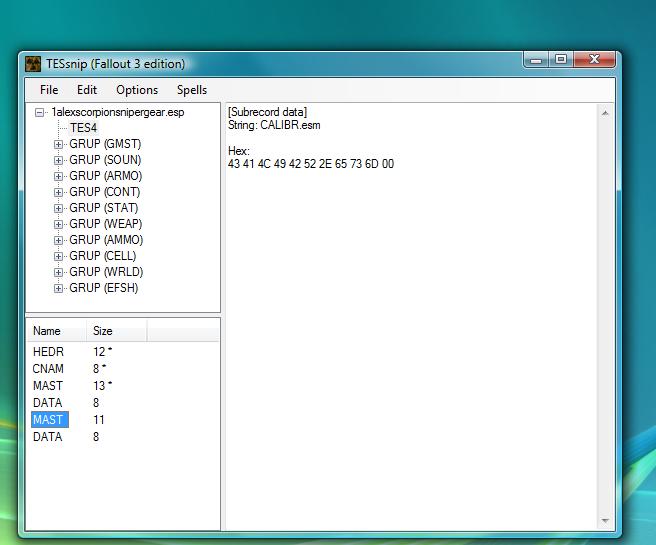The image size is (656, 545).
Task: Select GRUP (GMST) tree label
Action: (x=105, y=144)
